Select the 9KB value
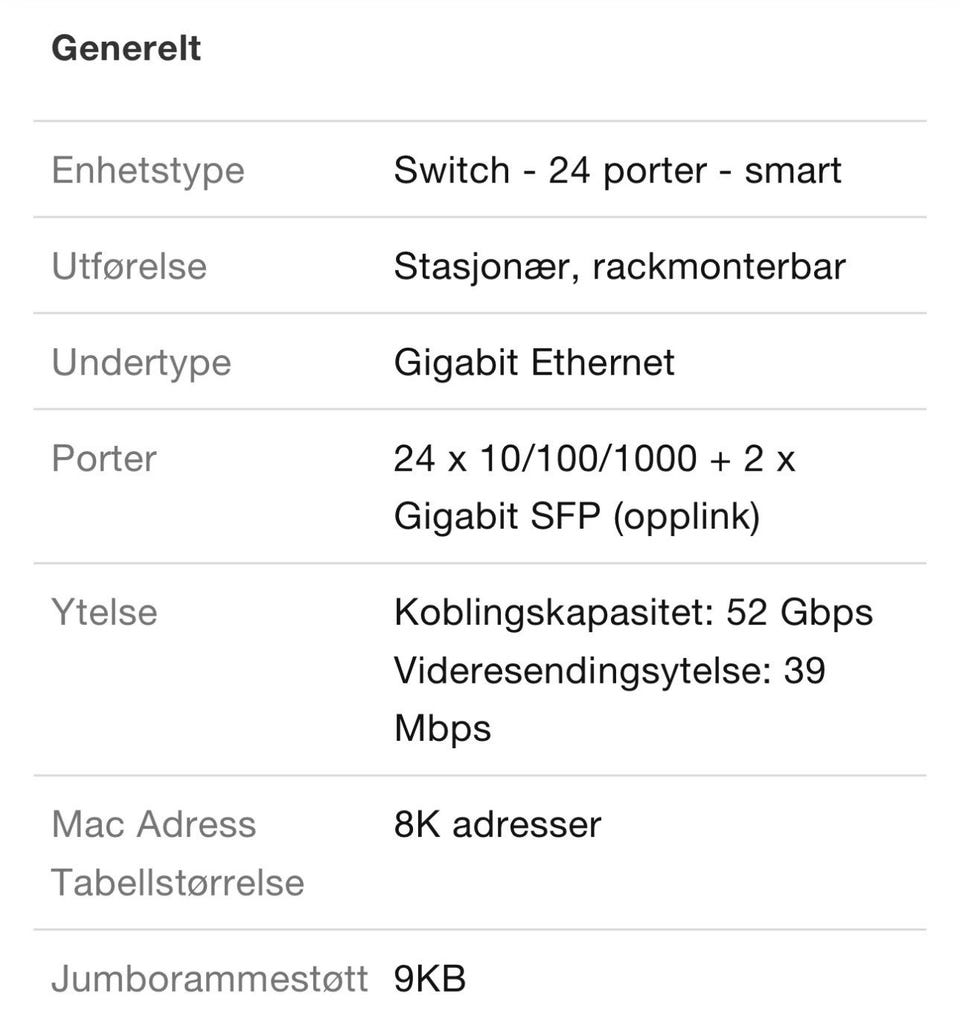The width and height of the screenshot is (960, 1020). [x=430, y=979]
